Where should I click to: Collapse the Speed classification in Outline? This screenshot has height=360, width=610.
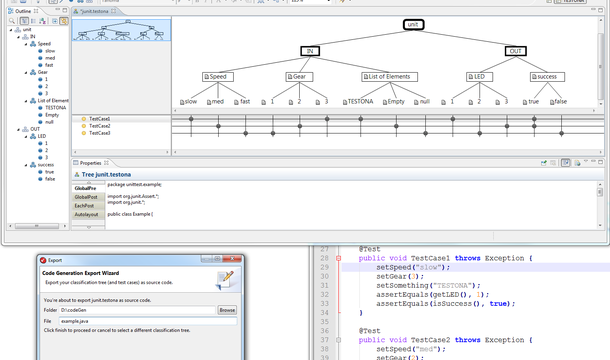point(26,44)
